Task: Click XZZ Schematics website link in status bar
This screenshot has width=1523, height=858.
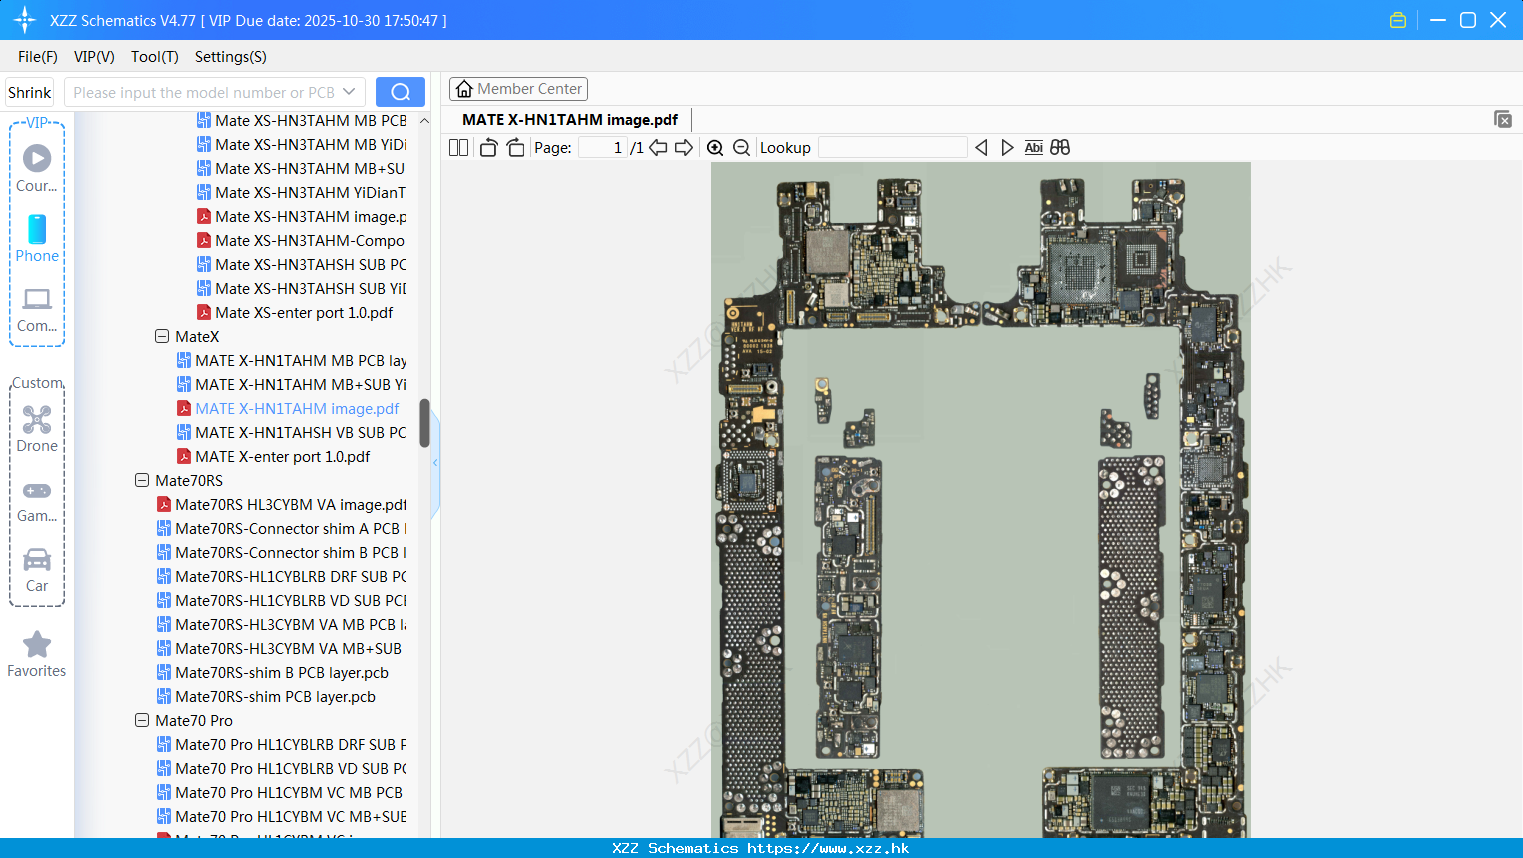Action: click(828, 848)
